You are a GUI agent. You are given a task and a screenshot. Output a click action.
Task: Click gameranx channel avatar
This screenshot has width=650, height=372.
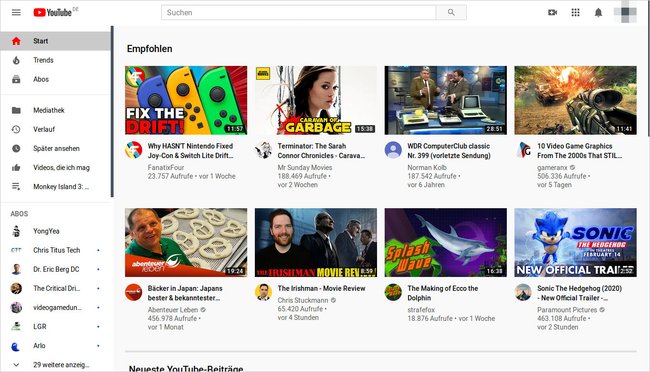[x=523, y=150]
